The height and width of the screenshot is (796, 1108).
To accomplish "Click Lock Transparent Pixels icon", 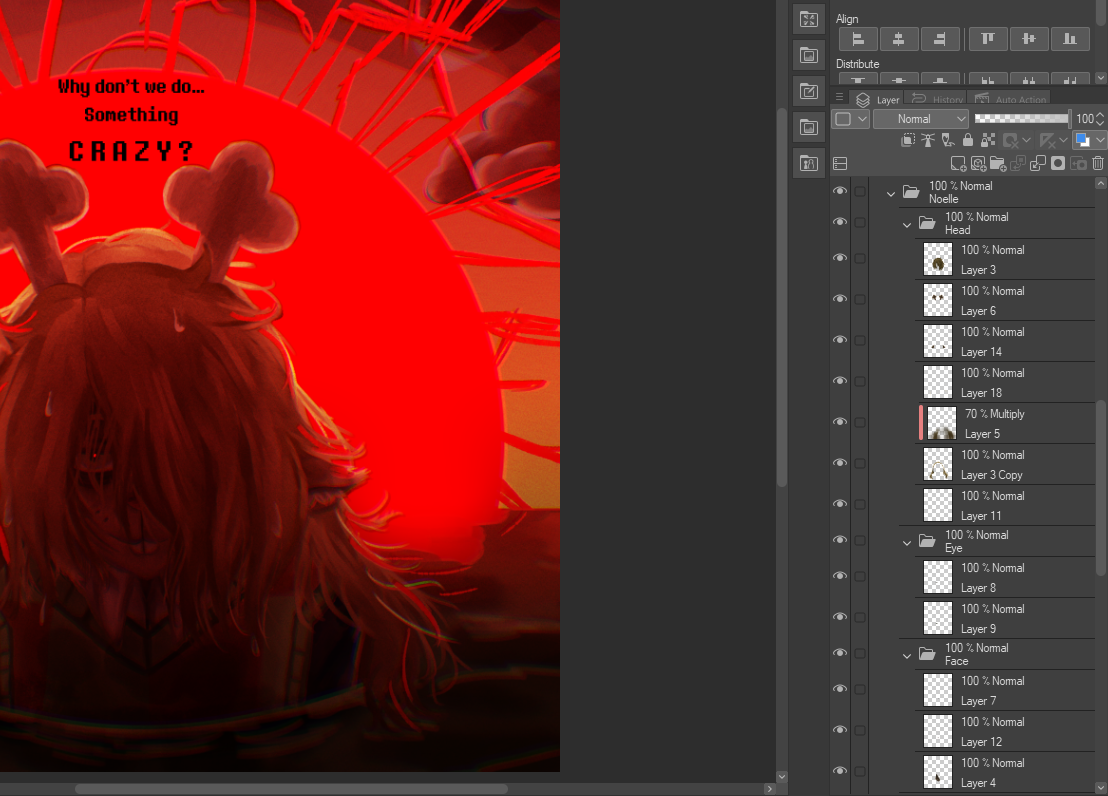I will click(988, 141).
